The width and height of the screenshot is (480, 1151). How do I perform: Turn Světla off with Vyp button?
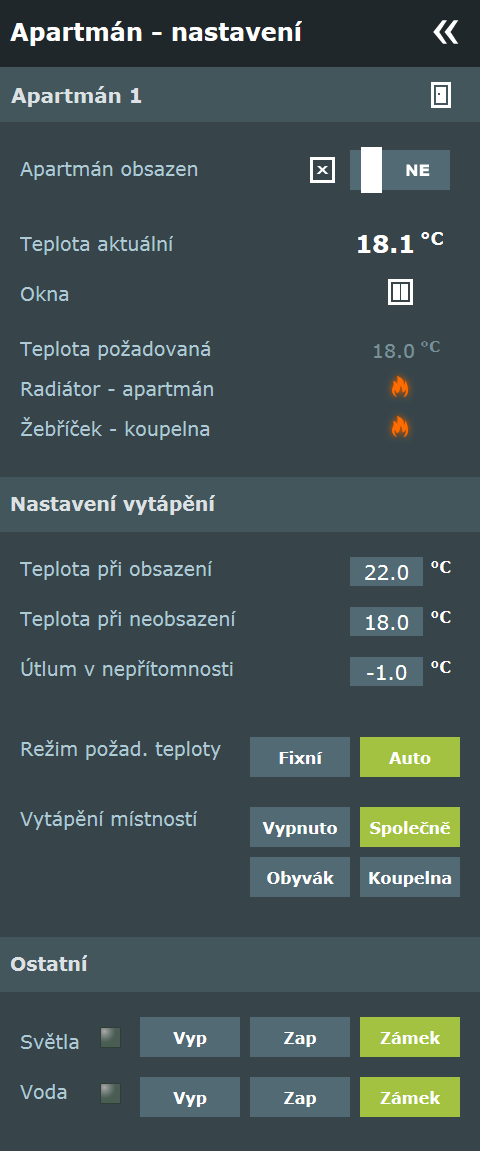click(190, 1037)
